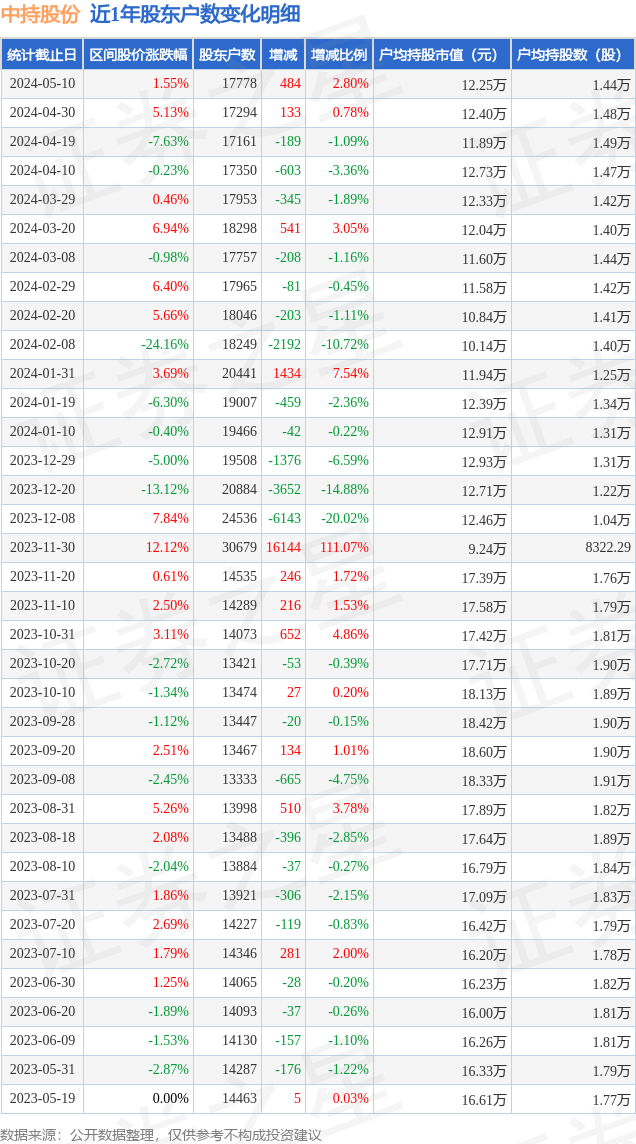Screen dimensions: 636x1144
Task: Click the 增减 column header
Action: [x=283, y=55]
